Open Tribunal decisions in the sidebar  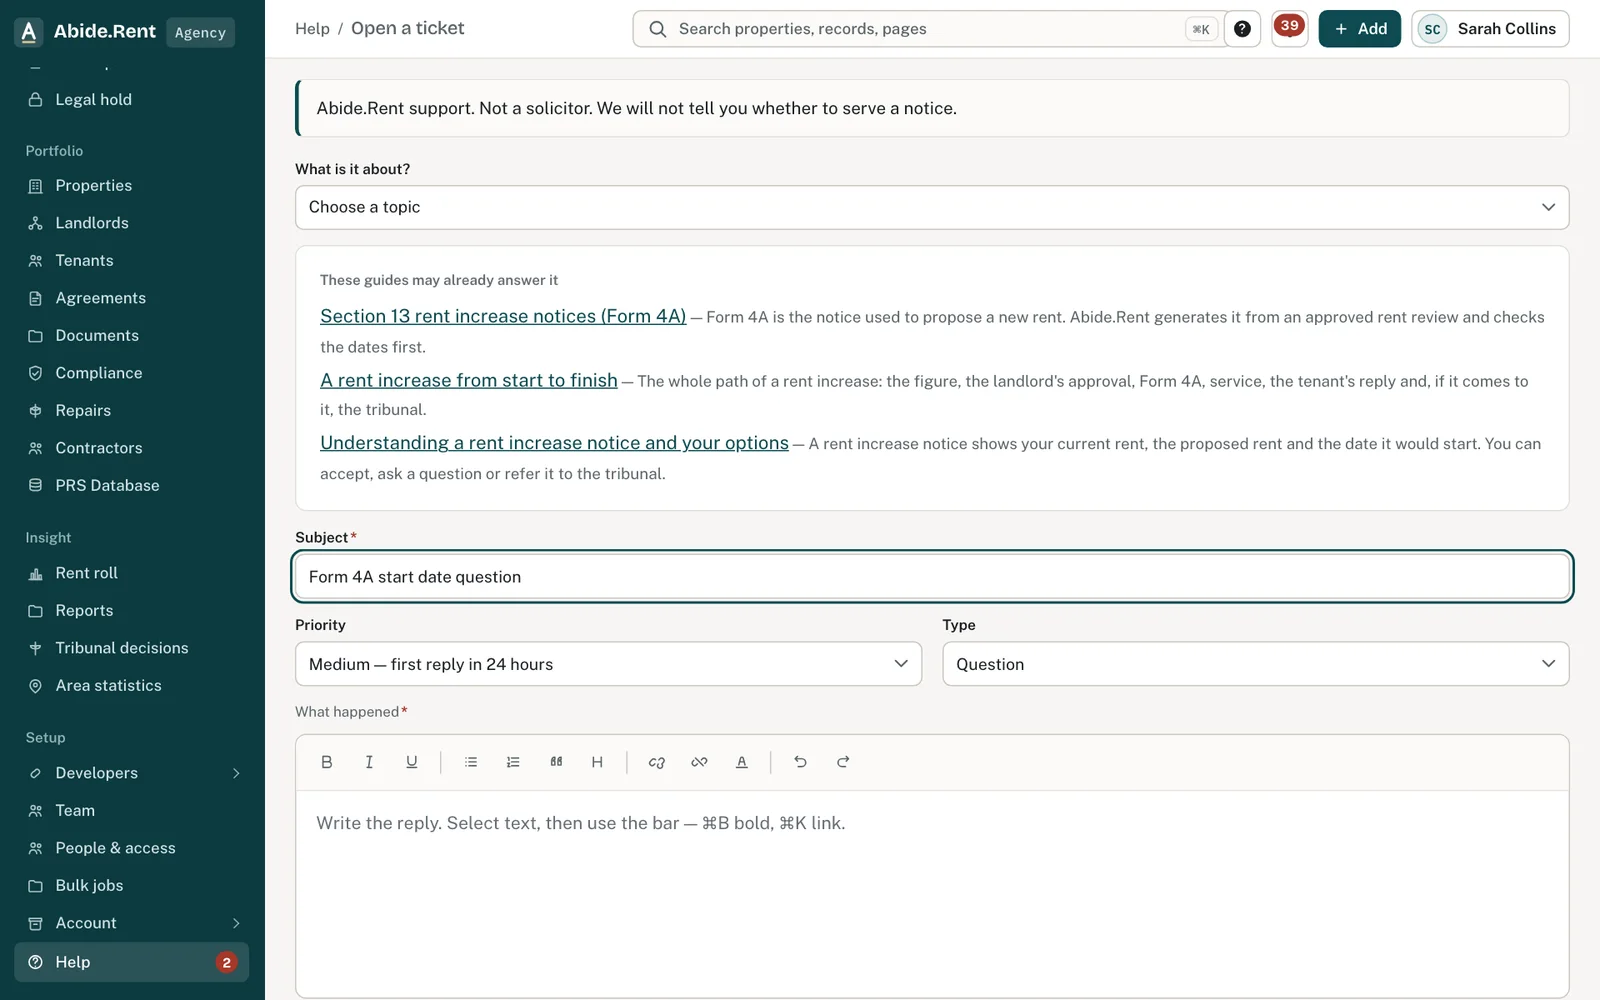[x=132, y=648]
